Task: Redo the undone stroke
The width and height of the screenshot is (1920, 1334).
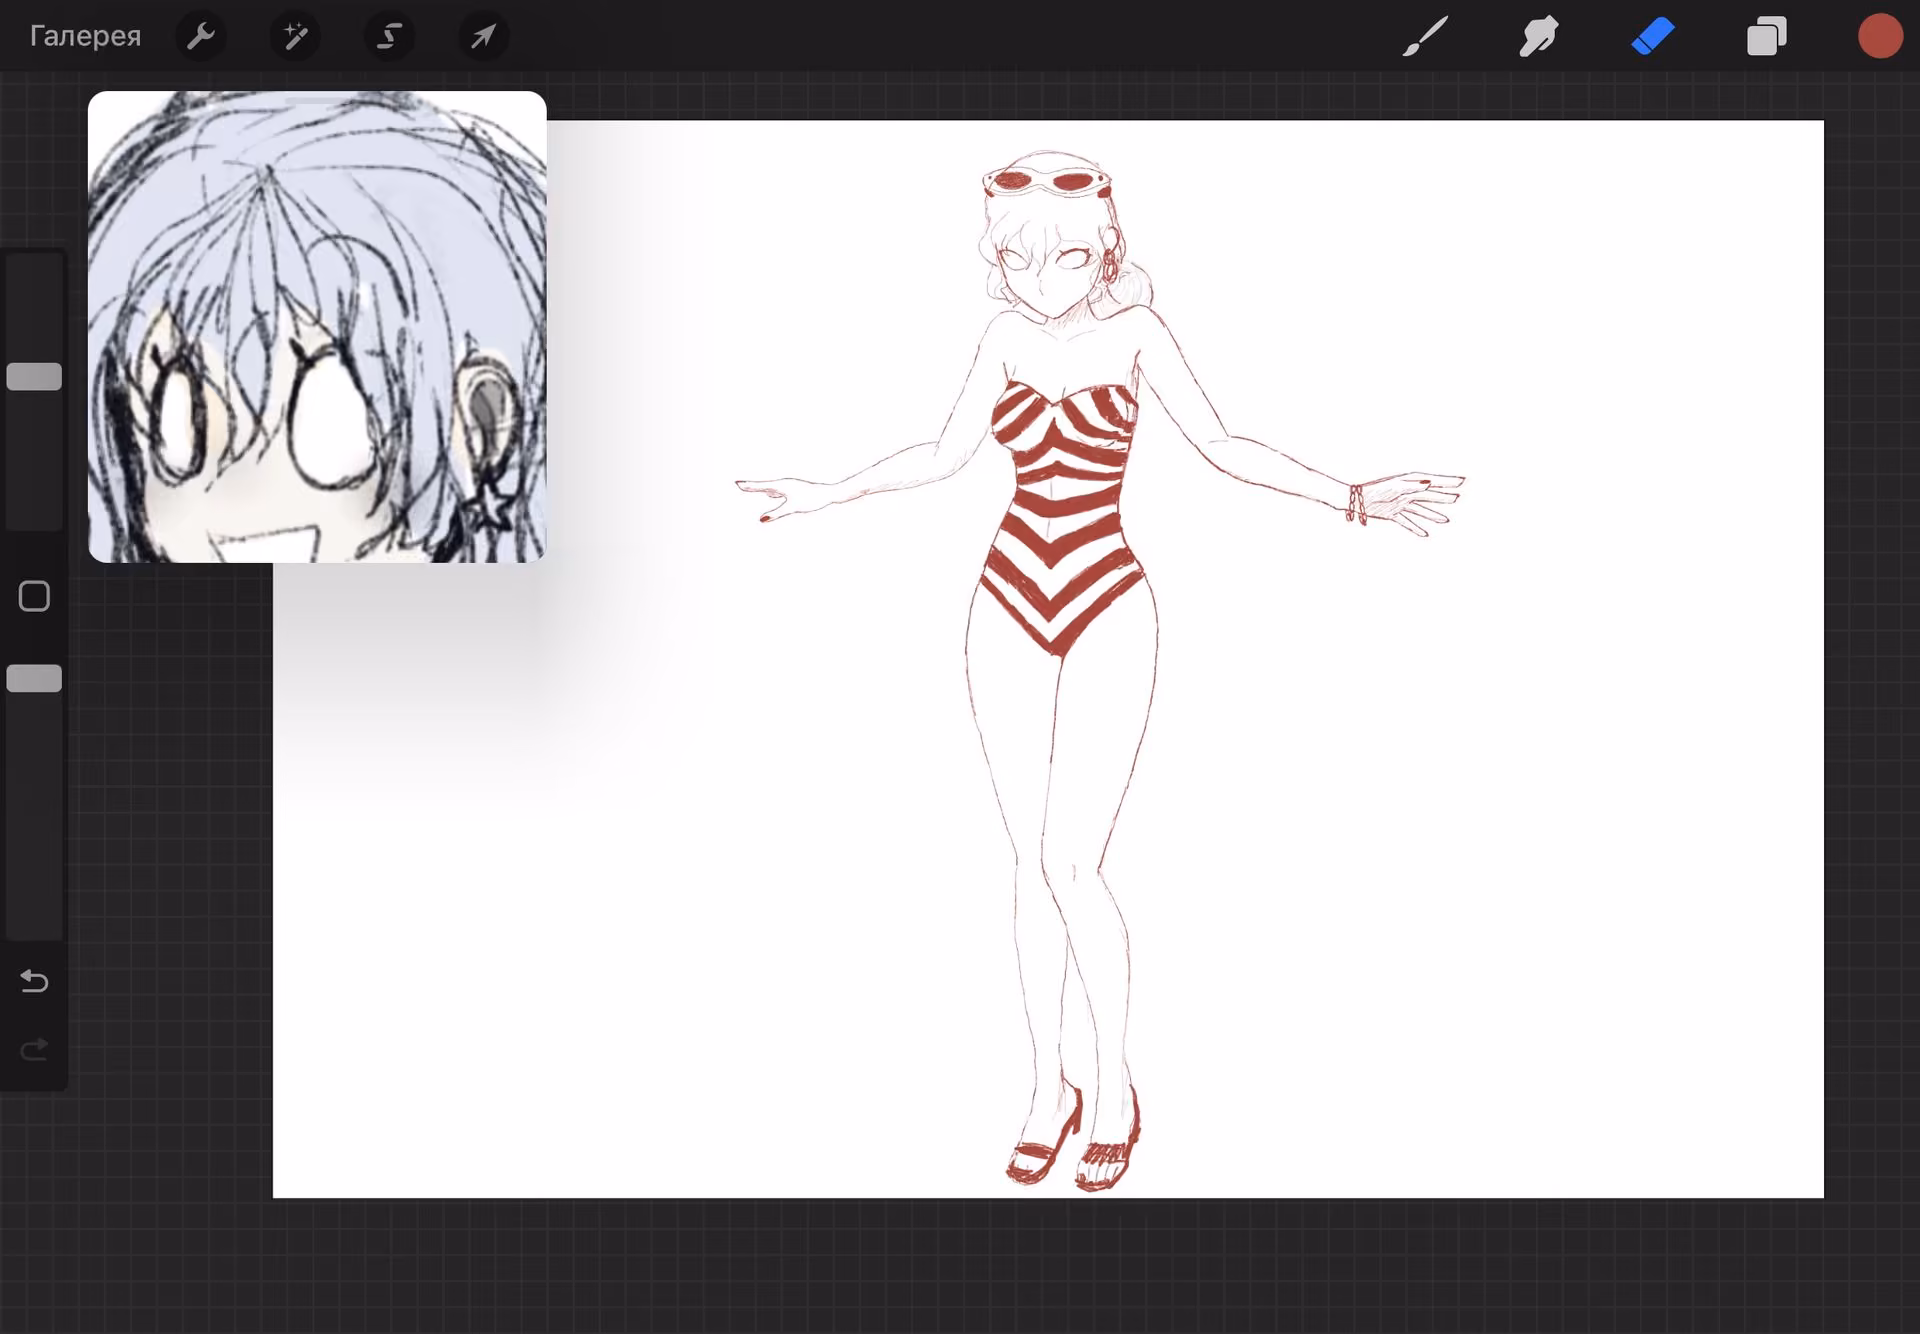Action: [x=34, y=1049]
